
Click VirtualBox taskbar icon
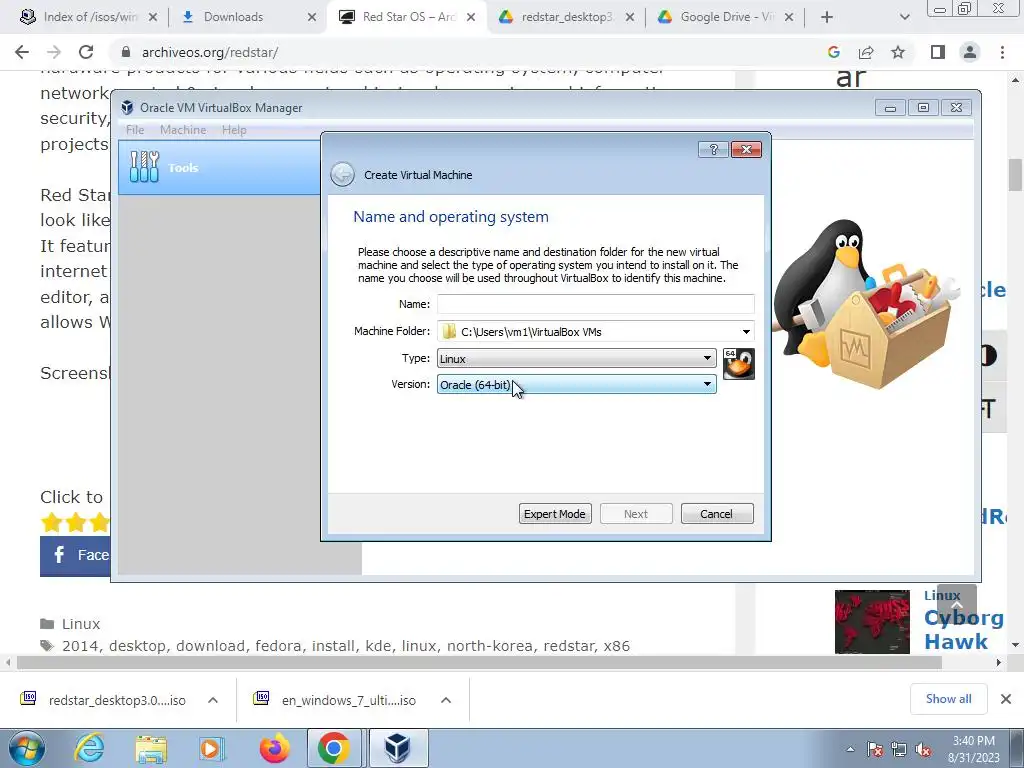[x=397, y=748]
